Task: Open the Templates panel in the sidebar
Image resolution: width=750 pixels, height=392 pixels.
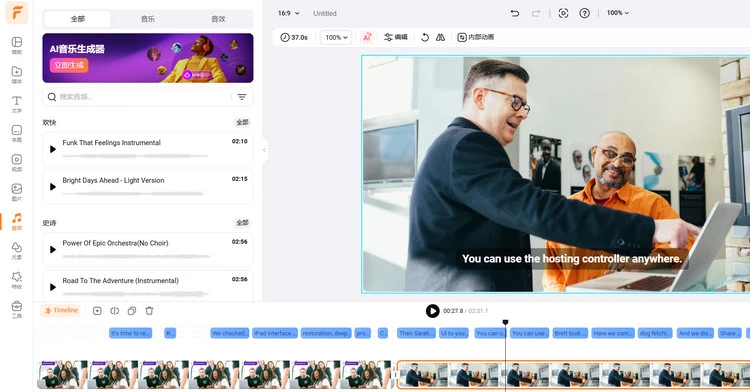Action: pos(17,45)
